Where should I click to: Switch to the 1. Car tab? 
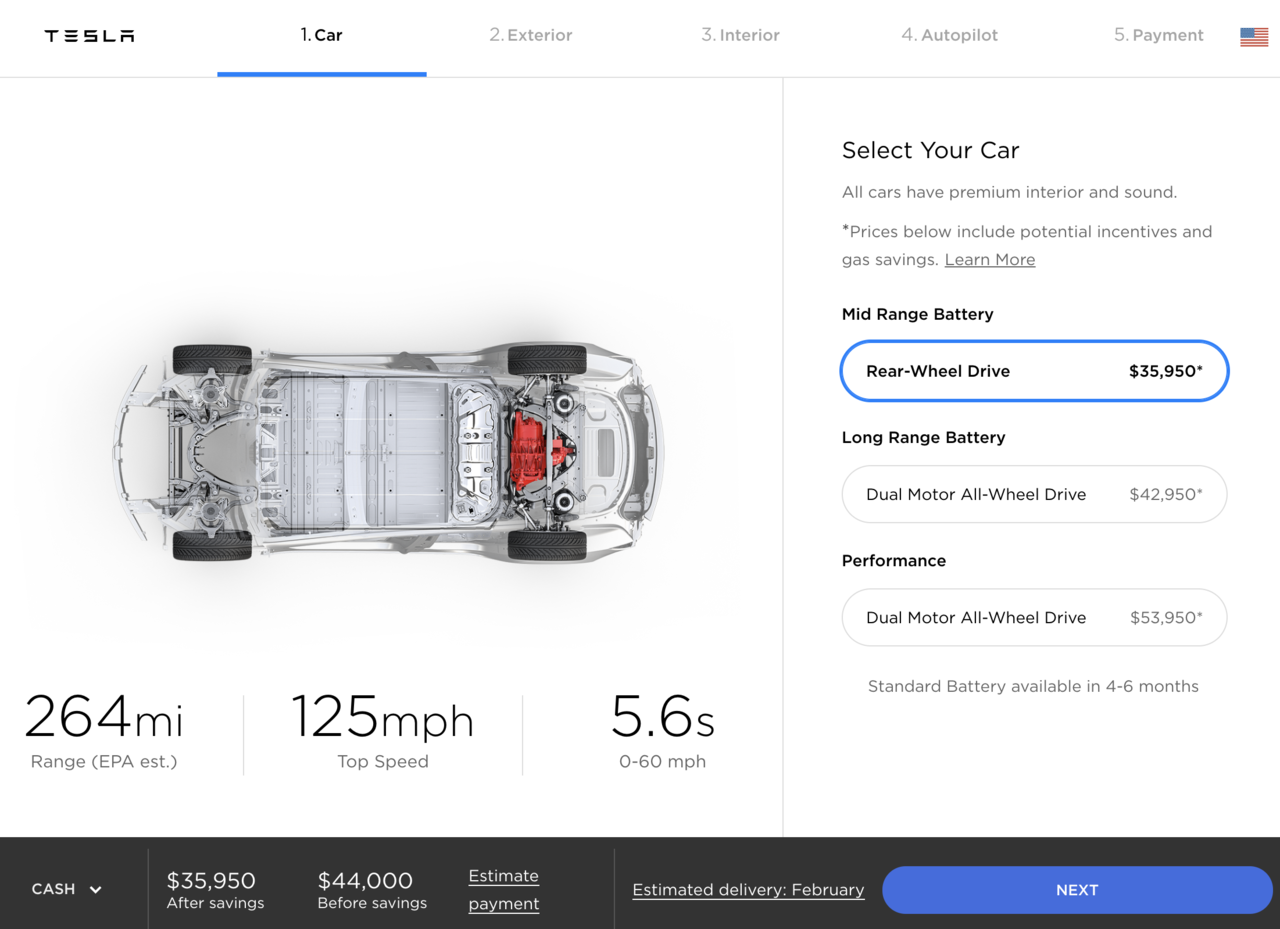click(321, 35)
